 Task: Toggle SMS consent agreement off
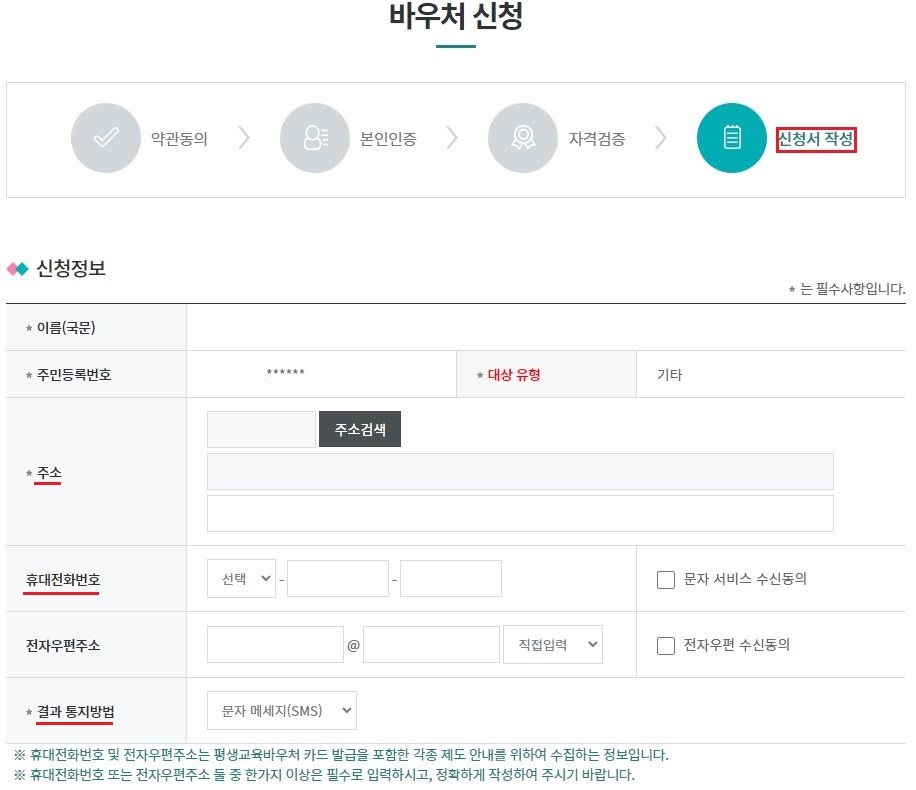click(666, 578)
